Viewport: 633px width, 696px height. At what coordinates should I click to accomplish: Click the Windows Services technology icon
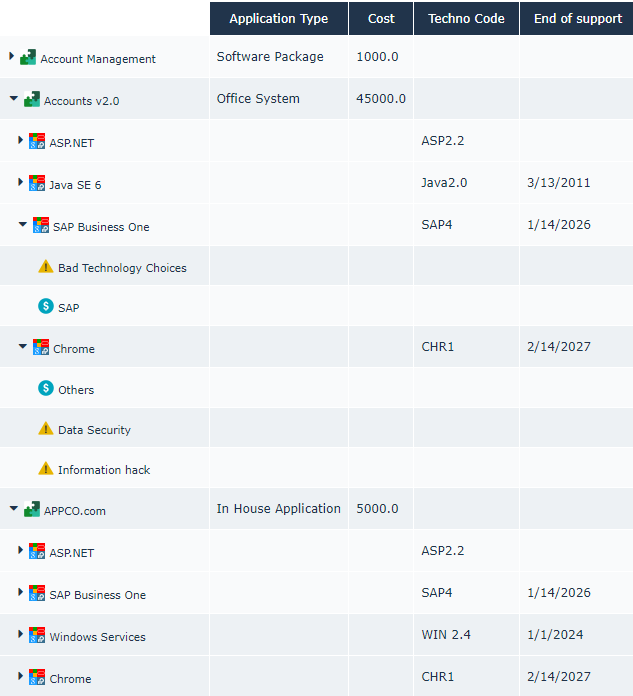tap(37, 636)
